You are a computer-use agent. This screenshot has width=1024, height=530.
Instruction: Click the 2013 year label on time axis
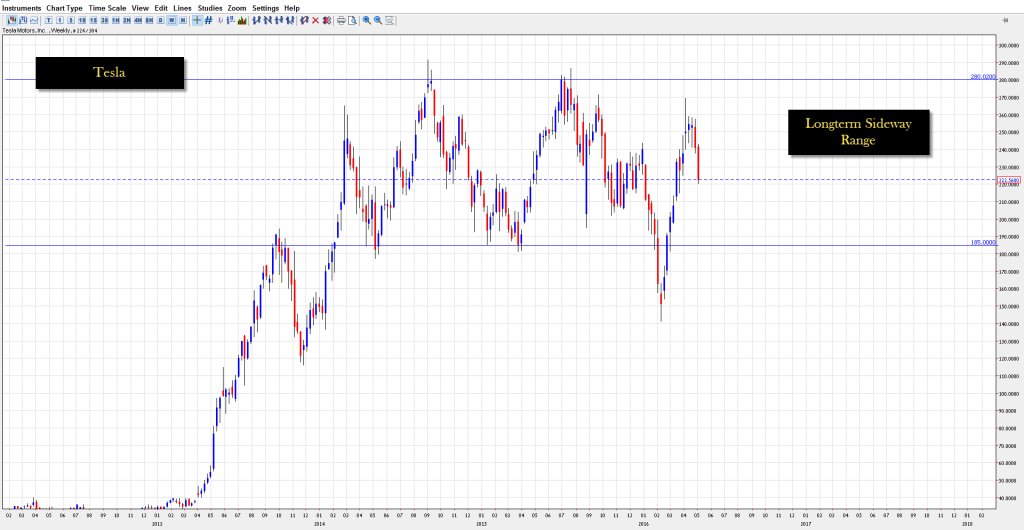click(x=157, y=523)
